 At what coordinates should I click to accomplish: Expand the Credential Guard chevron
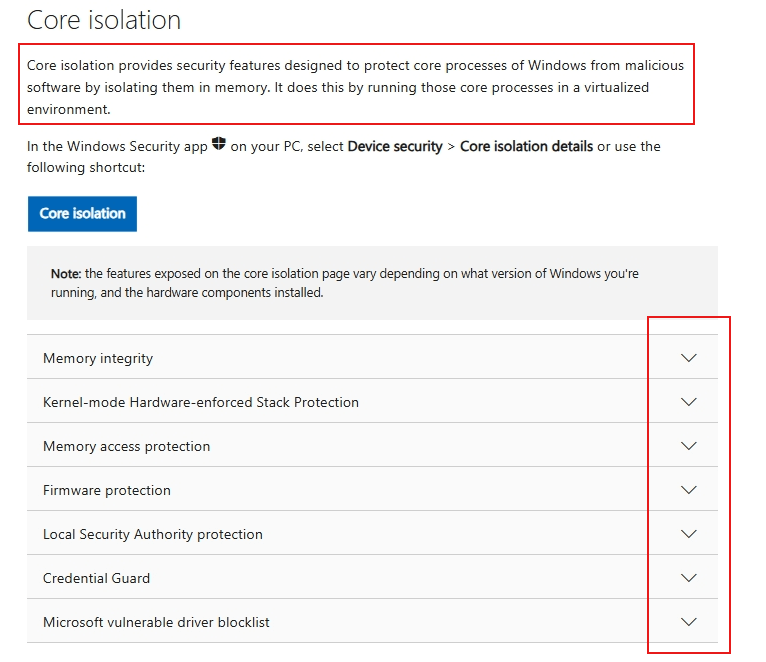(688, 577)
